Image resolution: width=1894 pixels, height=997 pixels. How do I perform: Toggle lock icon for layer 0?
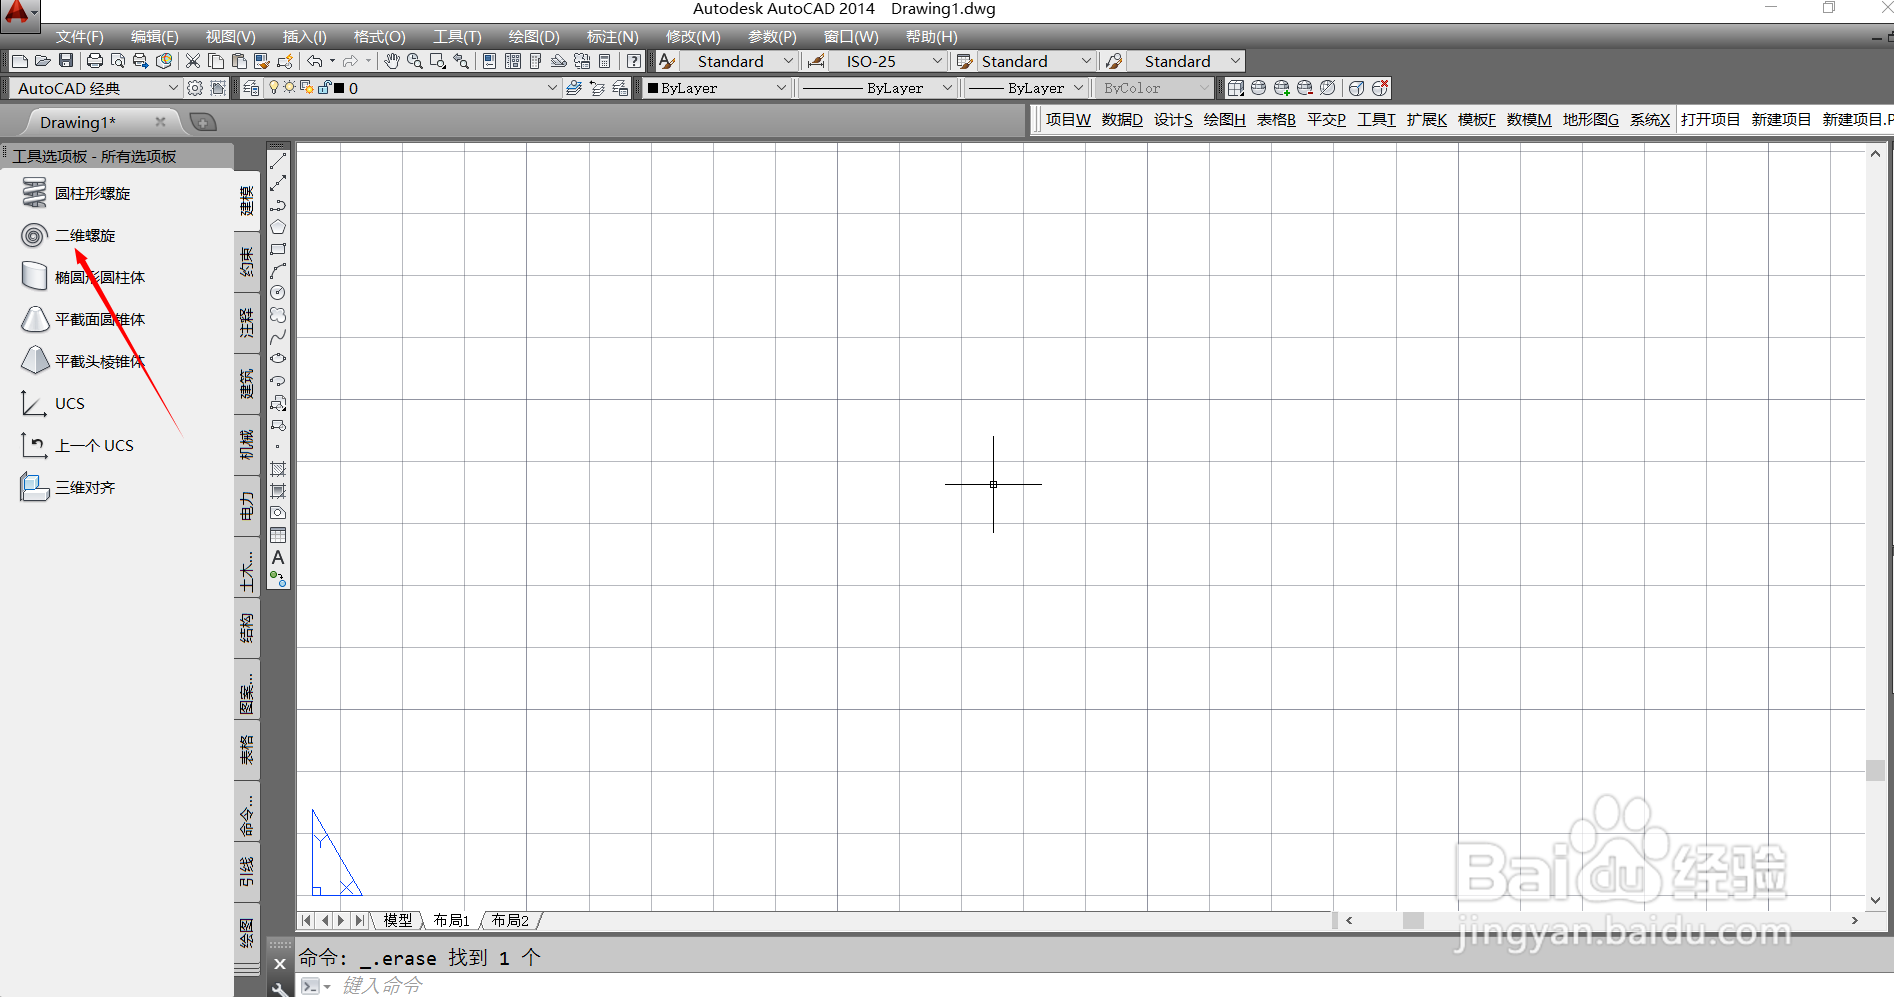(x=324, y=88)
